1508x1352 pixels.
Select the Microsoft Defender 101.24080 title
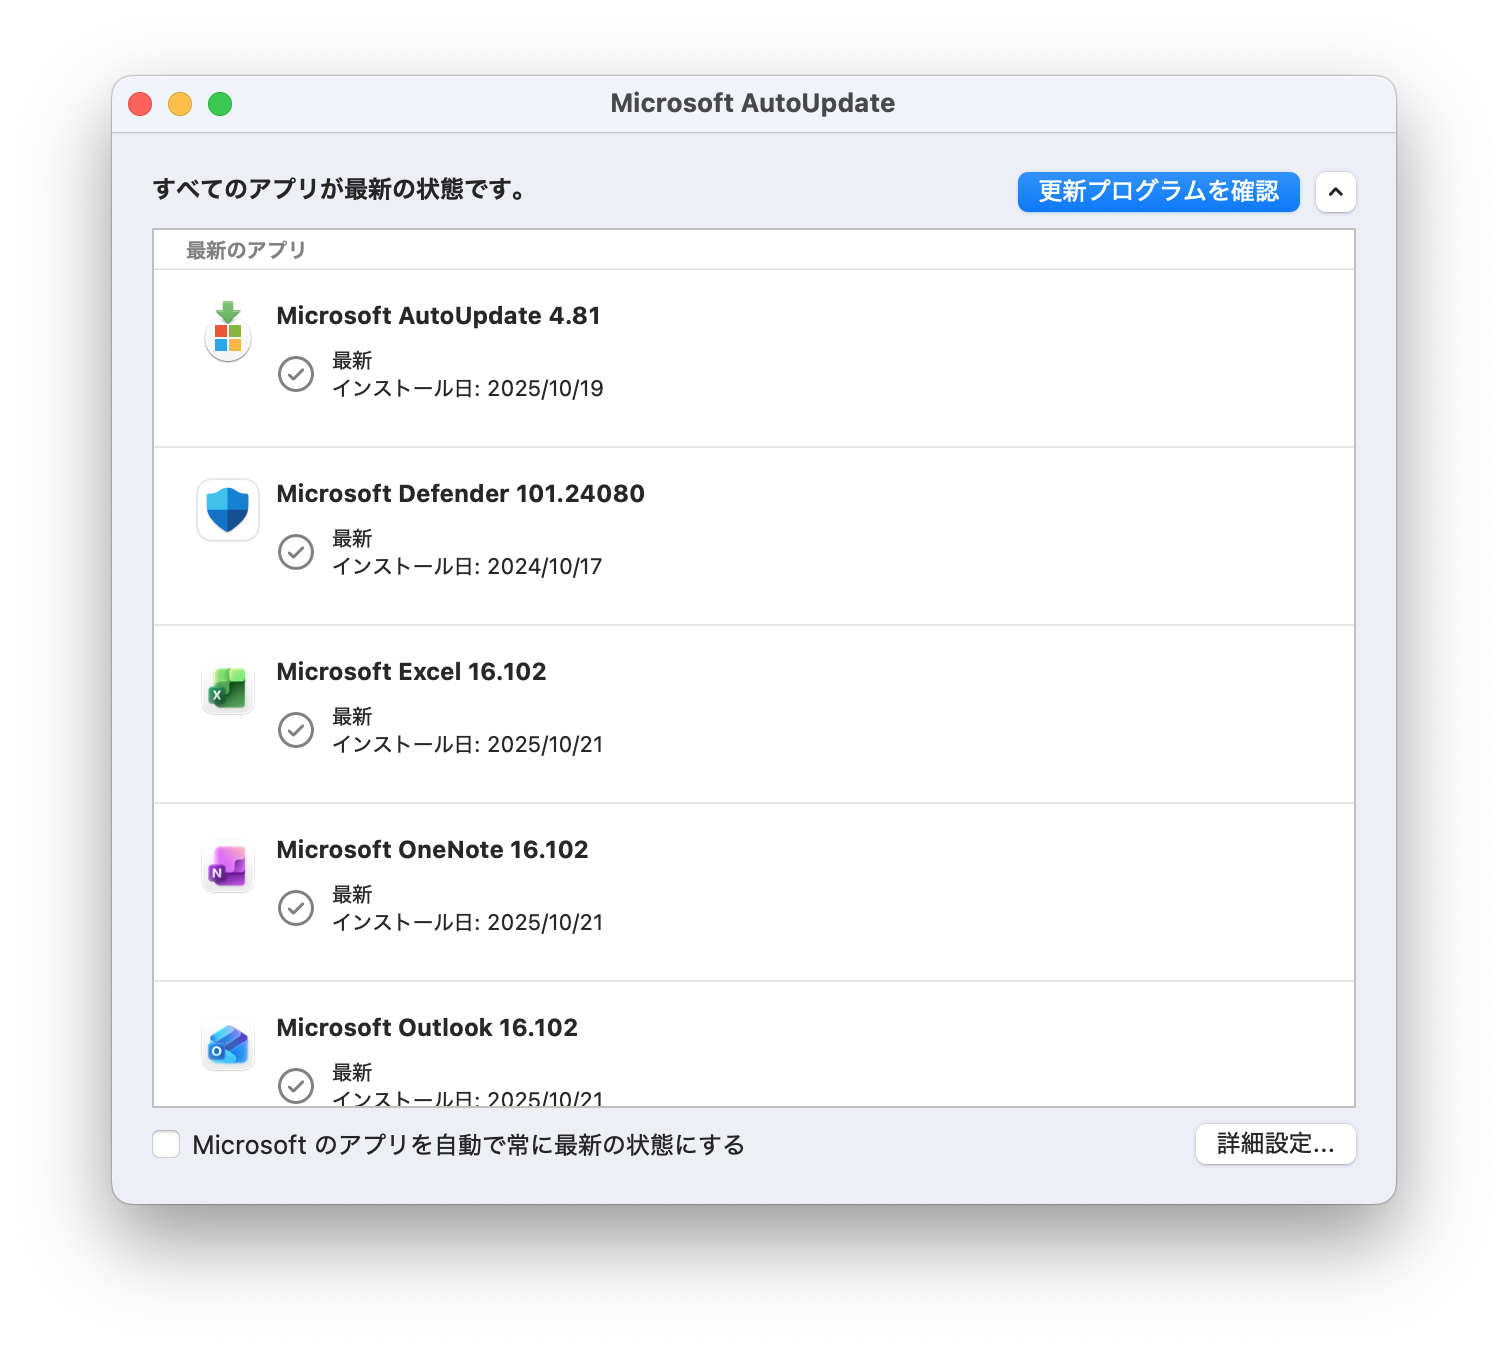coord(460,494)
